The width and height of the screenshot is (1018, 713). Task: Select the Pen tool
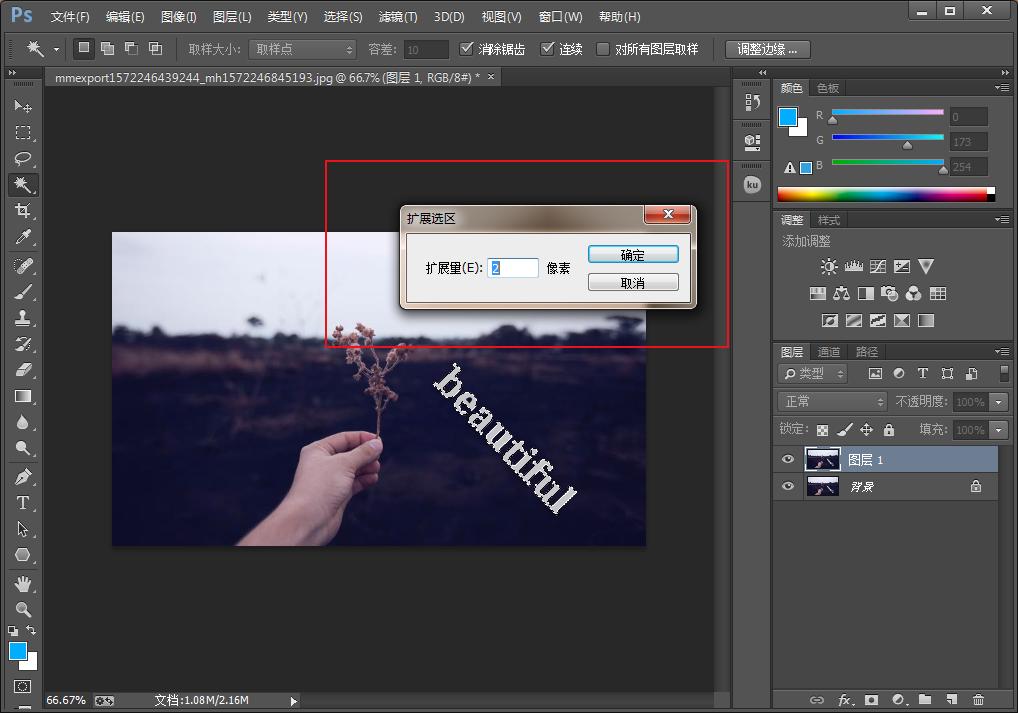click(x=23, y=477)
